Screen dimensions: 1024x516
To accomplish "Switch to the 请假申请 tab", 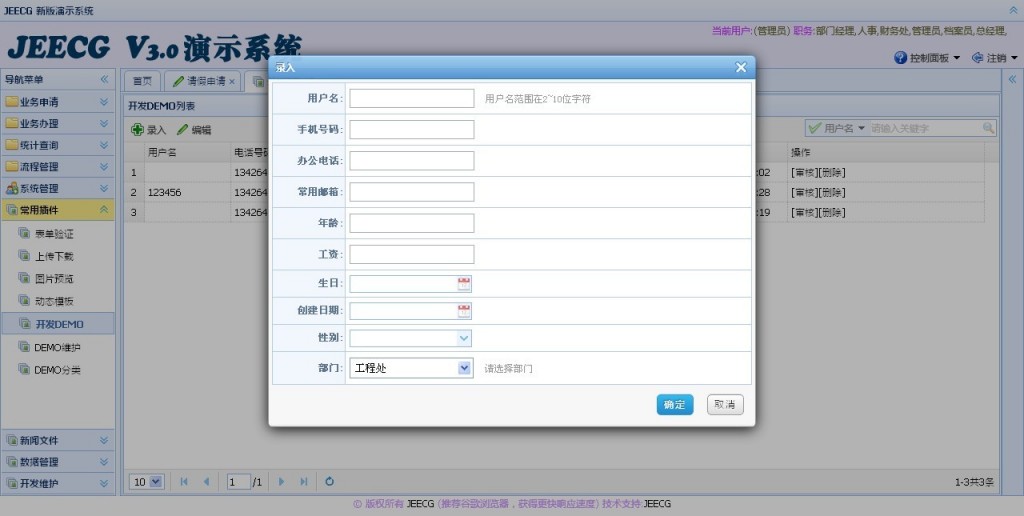I will pyautogui.click(x=200, y=81).
